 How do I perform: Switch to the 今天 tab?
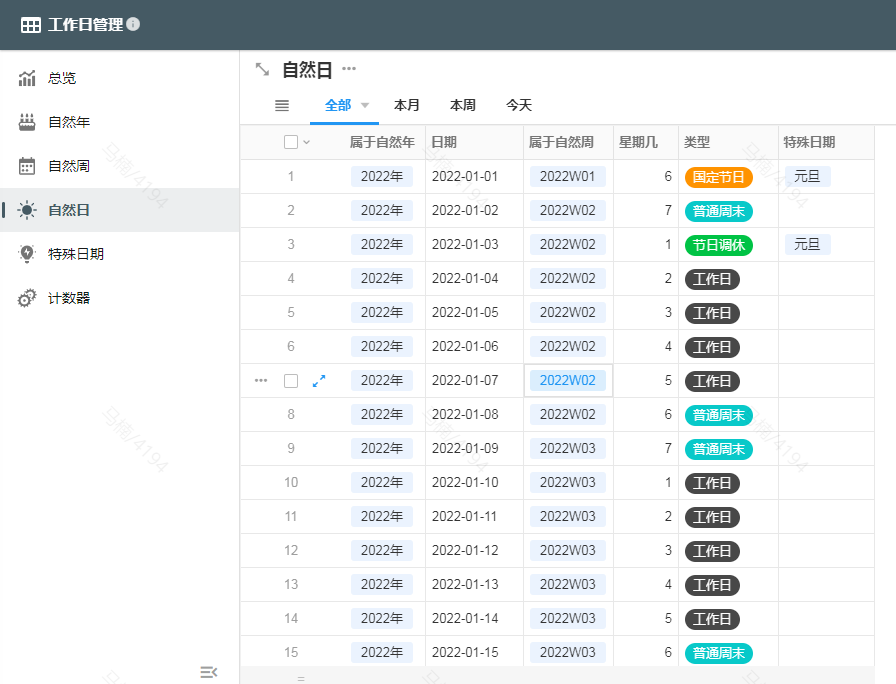[x=519, y=105]
